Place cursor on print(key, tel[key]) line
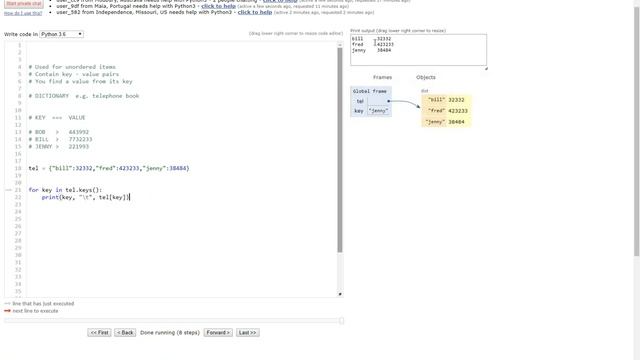This screenshot has height=360, width=640. 85,197
